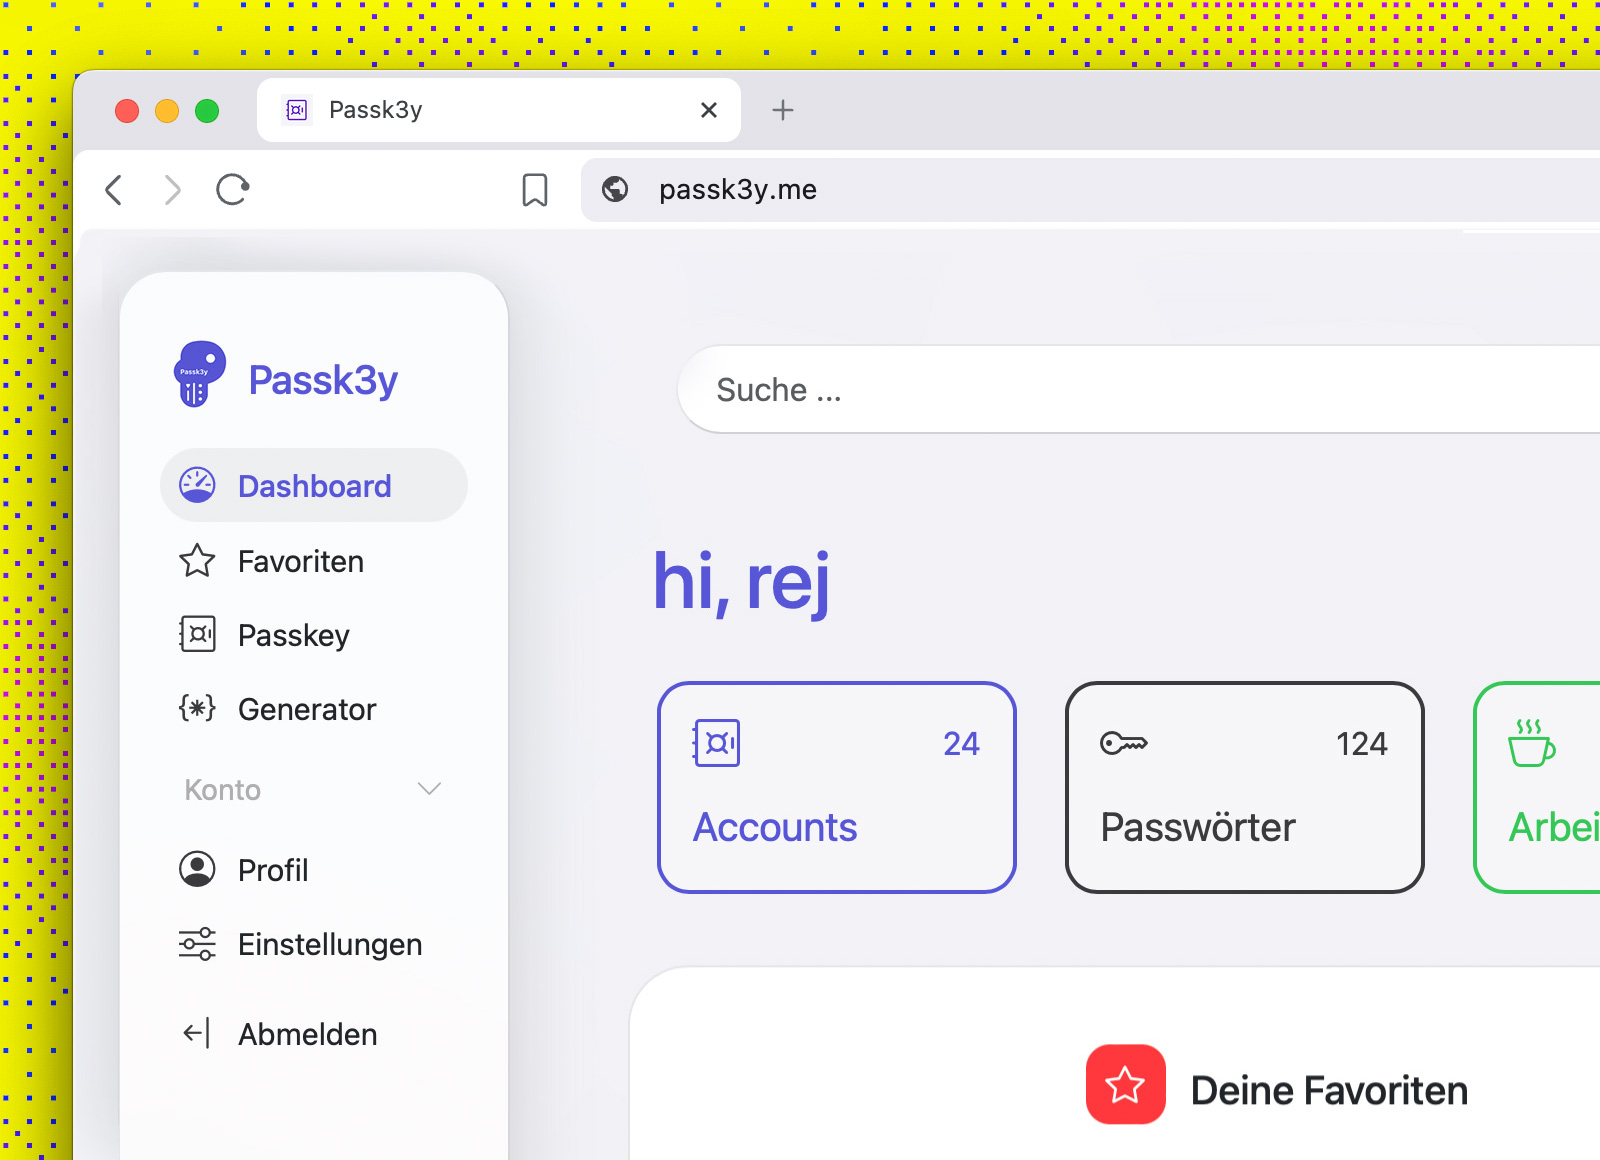Click the red star icon beside Deine Favoriten
Image resolution: width=1600 pixels, height=1160 pixels.
click(x=1126, y=1085)
